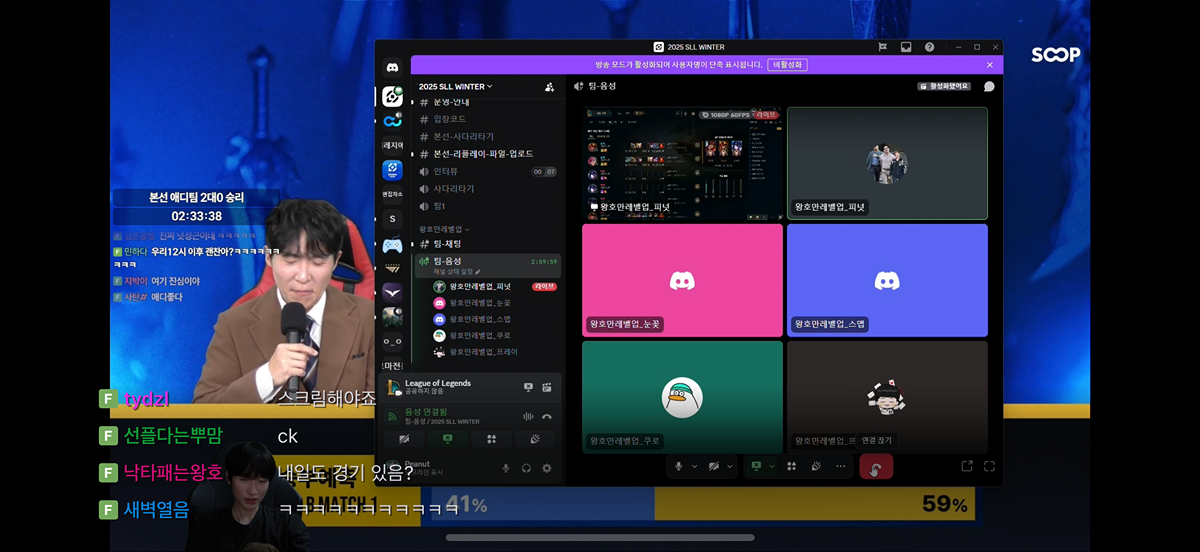Open the soundboard icon in call controls
This screenshot has height=552, width=1200.
[x=816, y=467]
